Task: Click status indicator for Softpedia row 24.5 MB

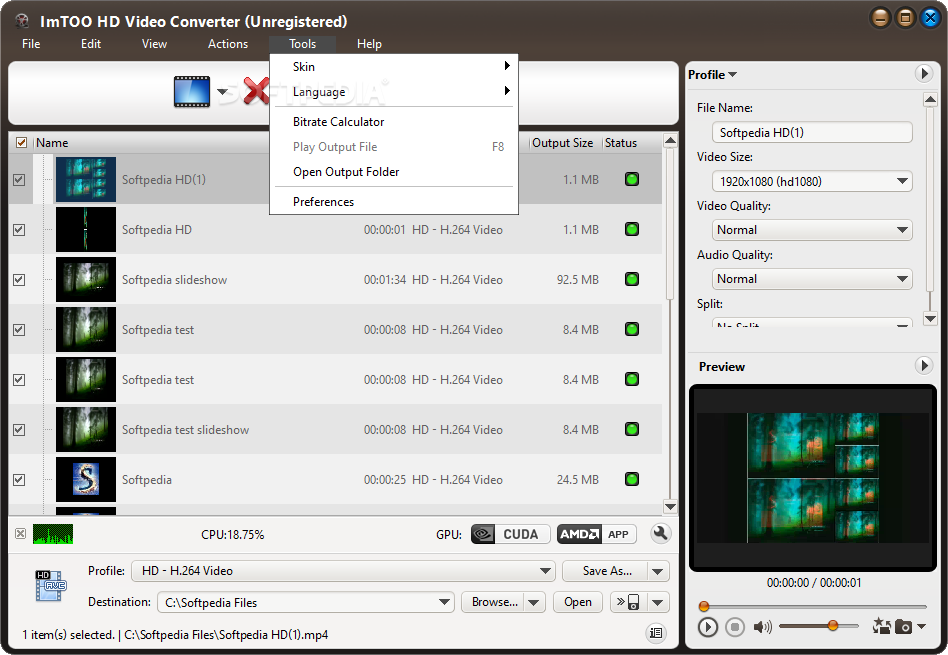Action: [632, 479]
